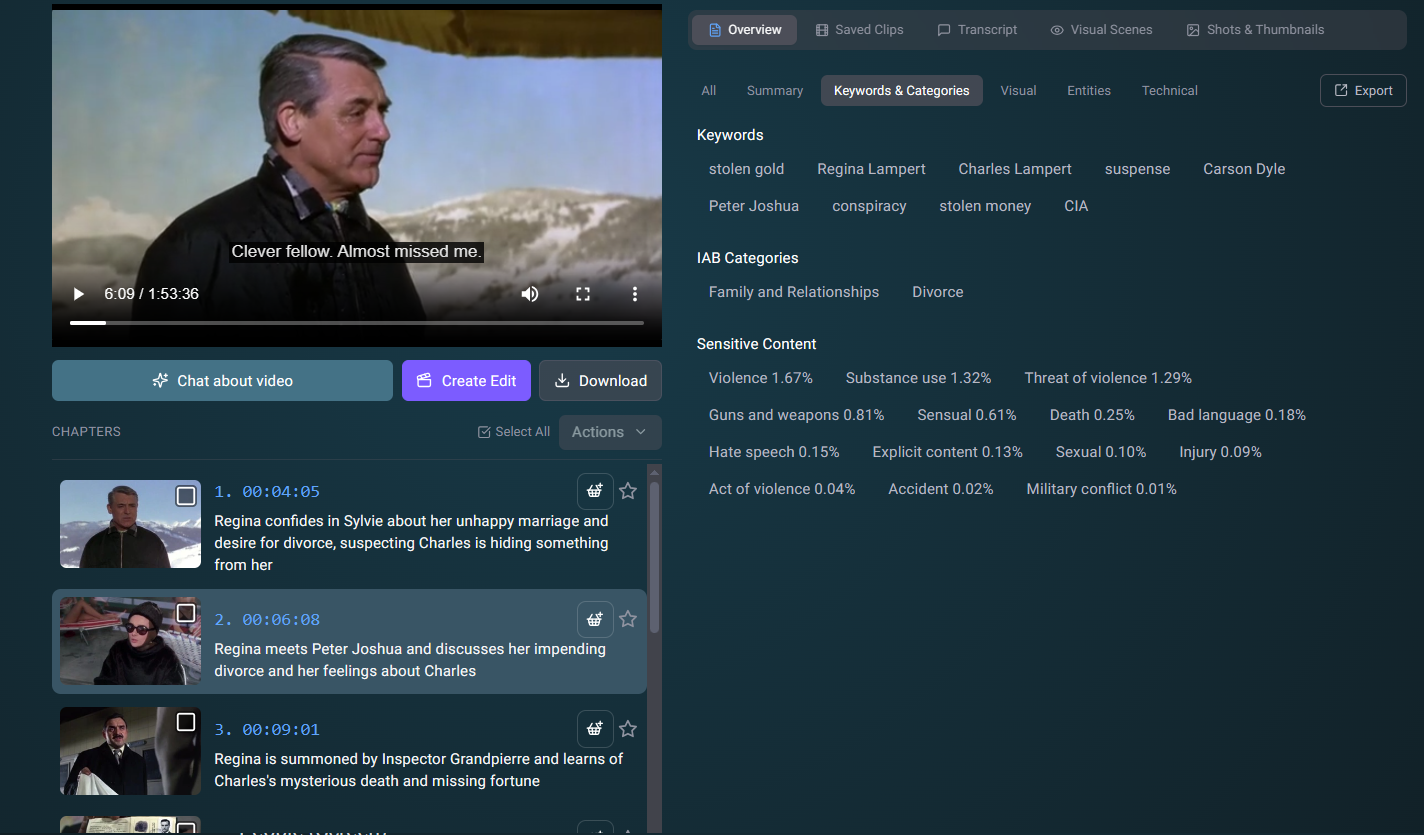
Task: Open the Transcript tab
Action: tap(977, 30)
